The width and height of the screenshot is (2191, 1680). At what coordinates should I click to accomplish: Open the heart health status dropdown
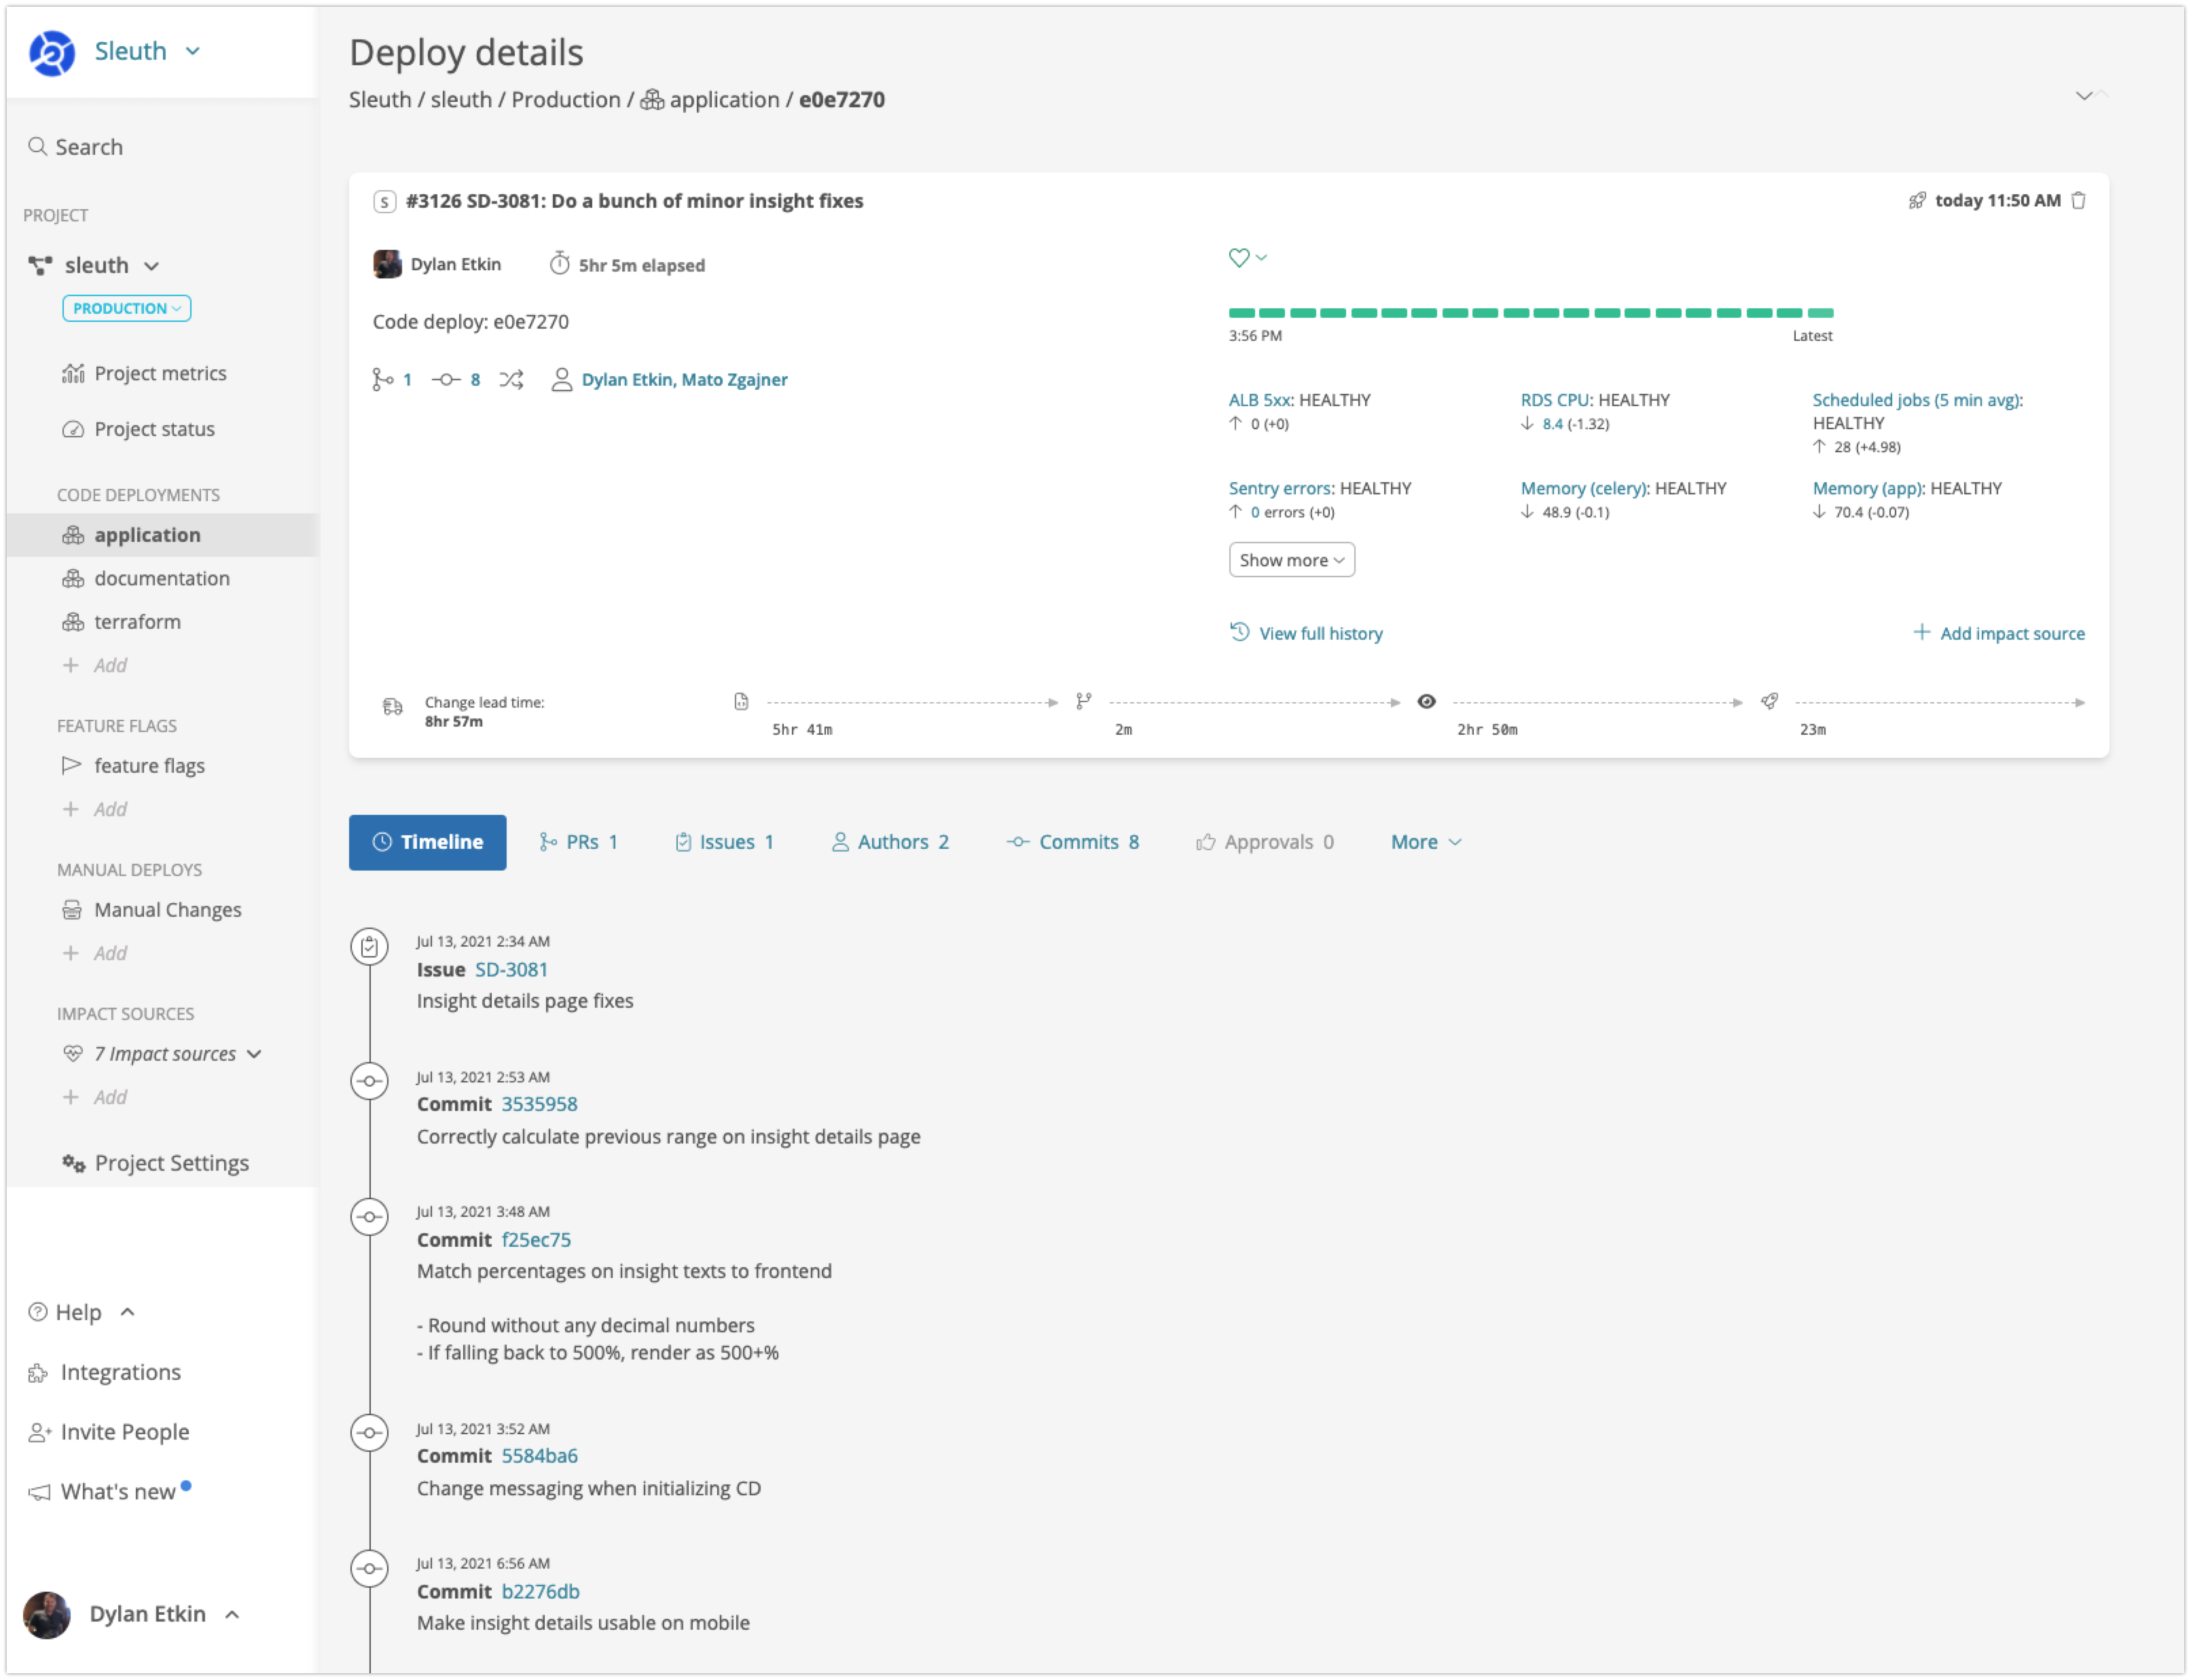pos(1247,258)
